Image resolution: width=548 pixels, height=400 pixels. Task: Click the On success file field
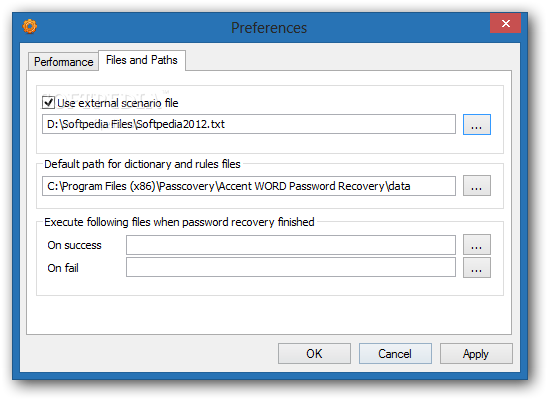[291, 245]
